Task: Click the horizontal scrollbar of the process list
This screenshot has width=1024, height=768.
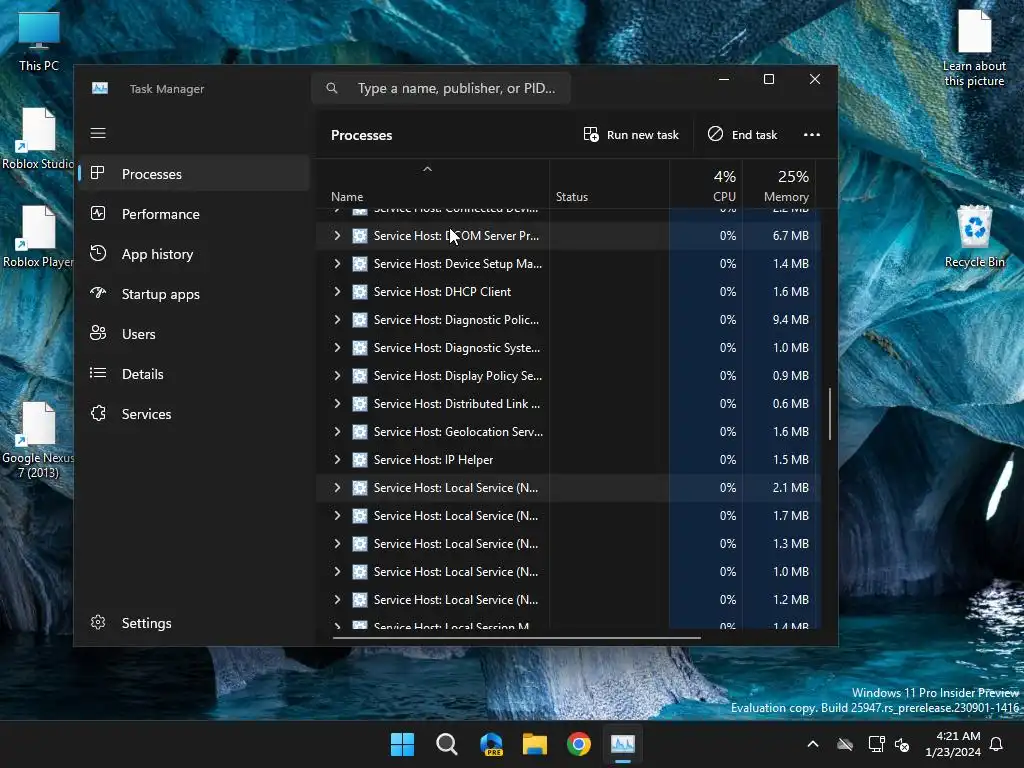Action: (517, 637)
